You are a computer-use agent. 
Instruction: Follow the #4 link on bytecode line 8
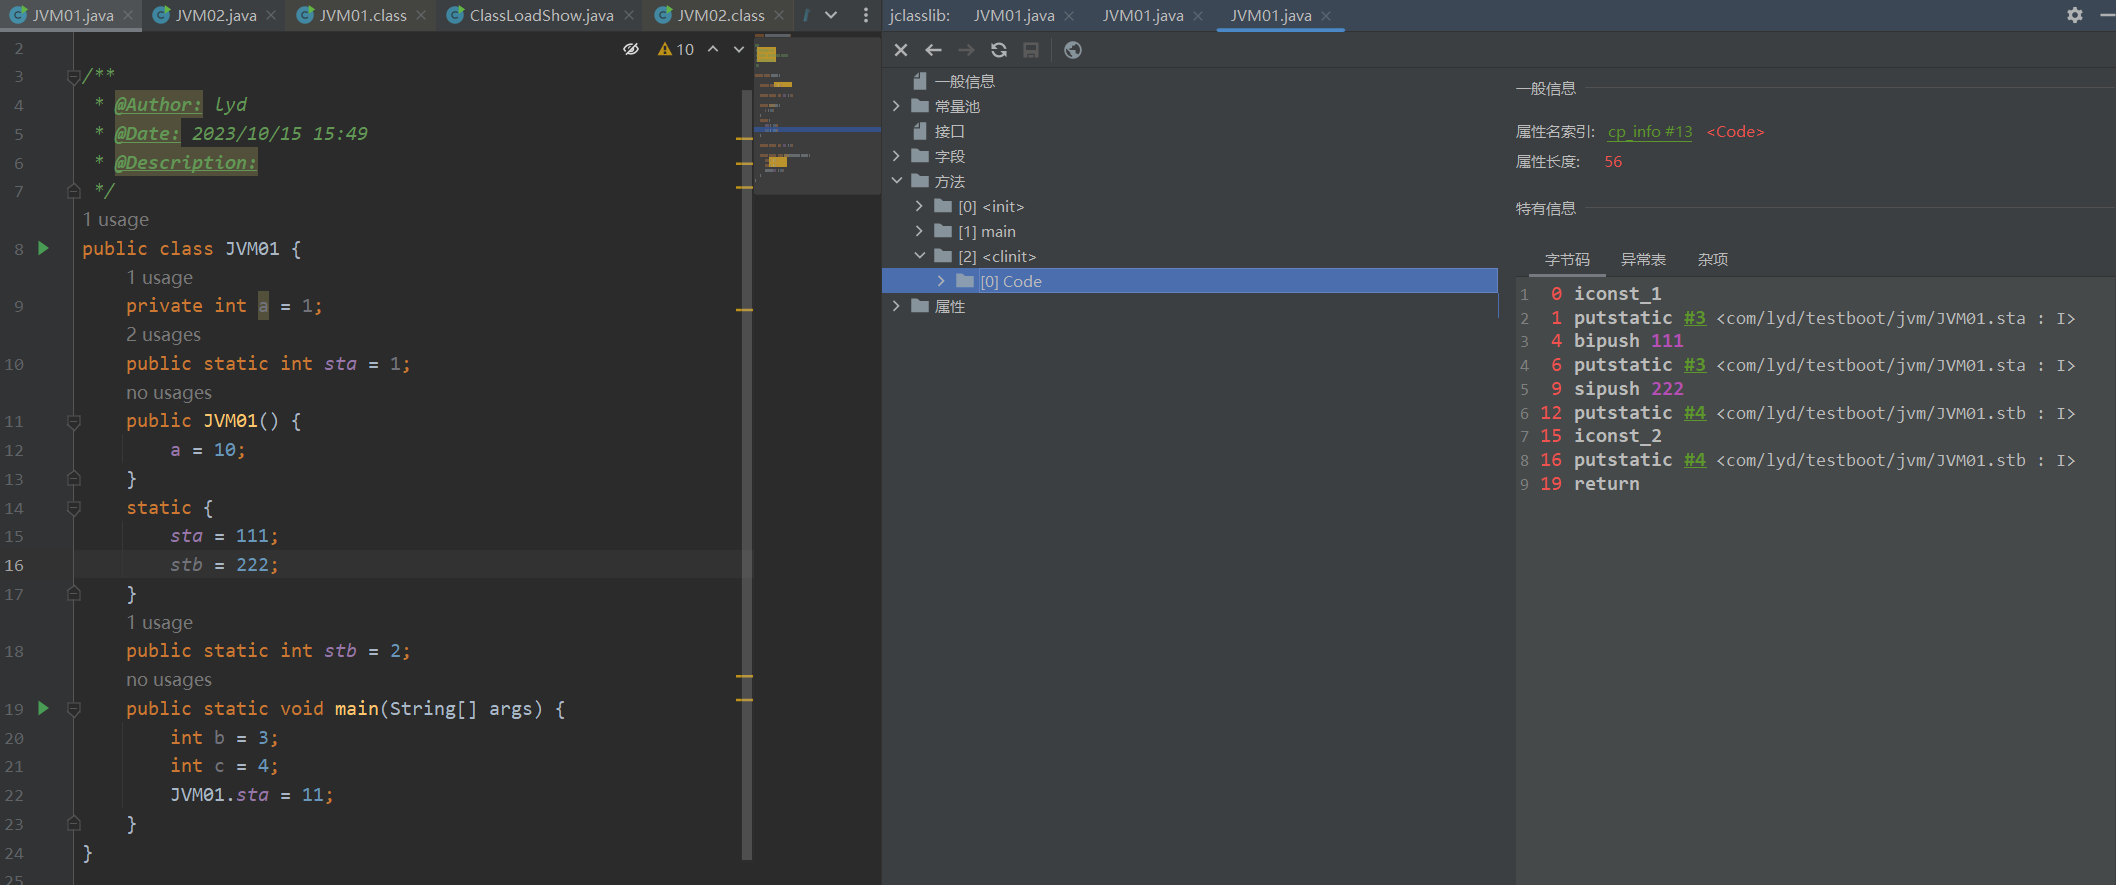pyautogui.click(x=1695, y=461)
